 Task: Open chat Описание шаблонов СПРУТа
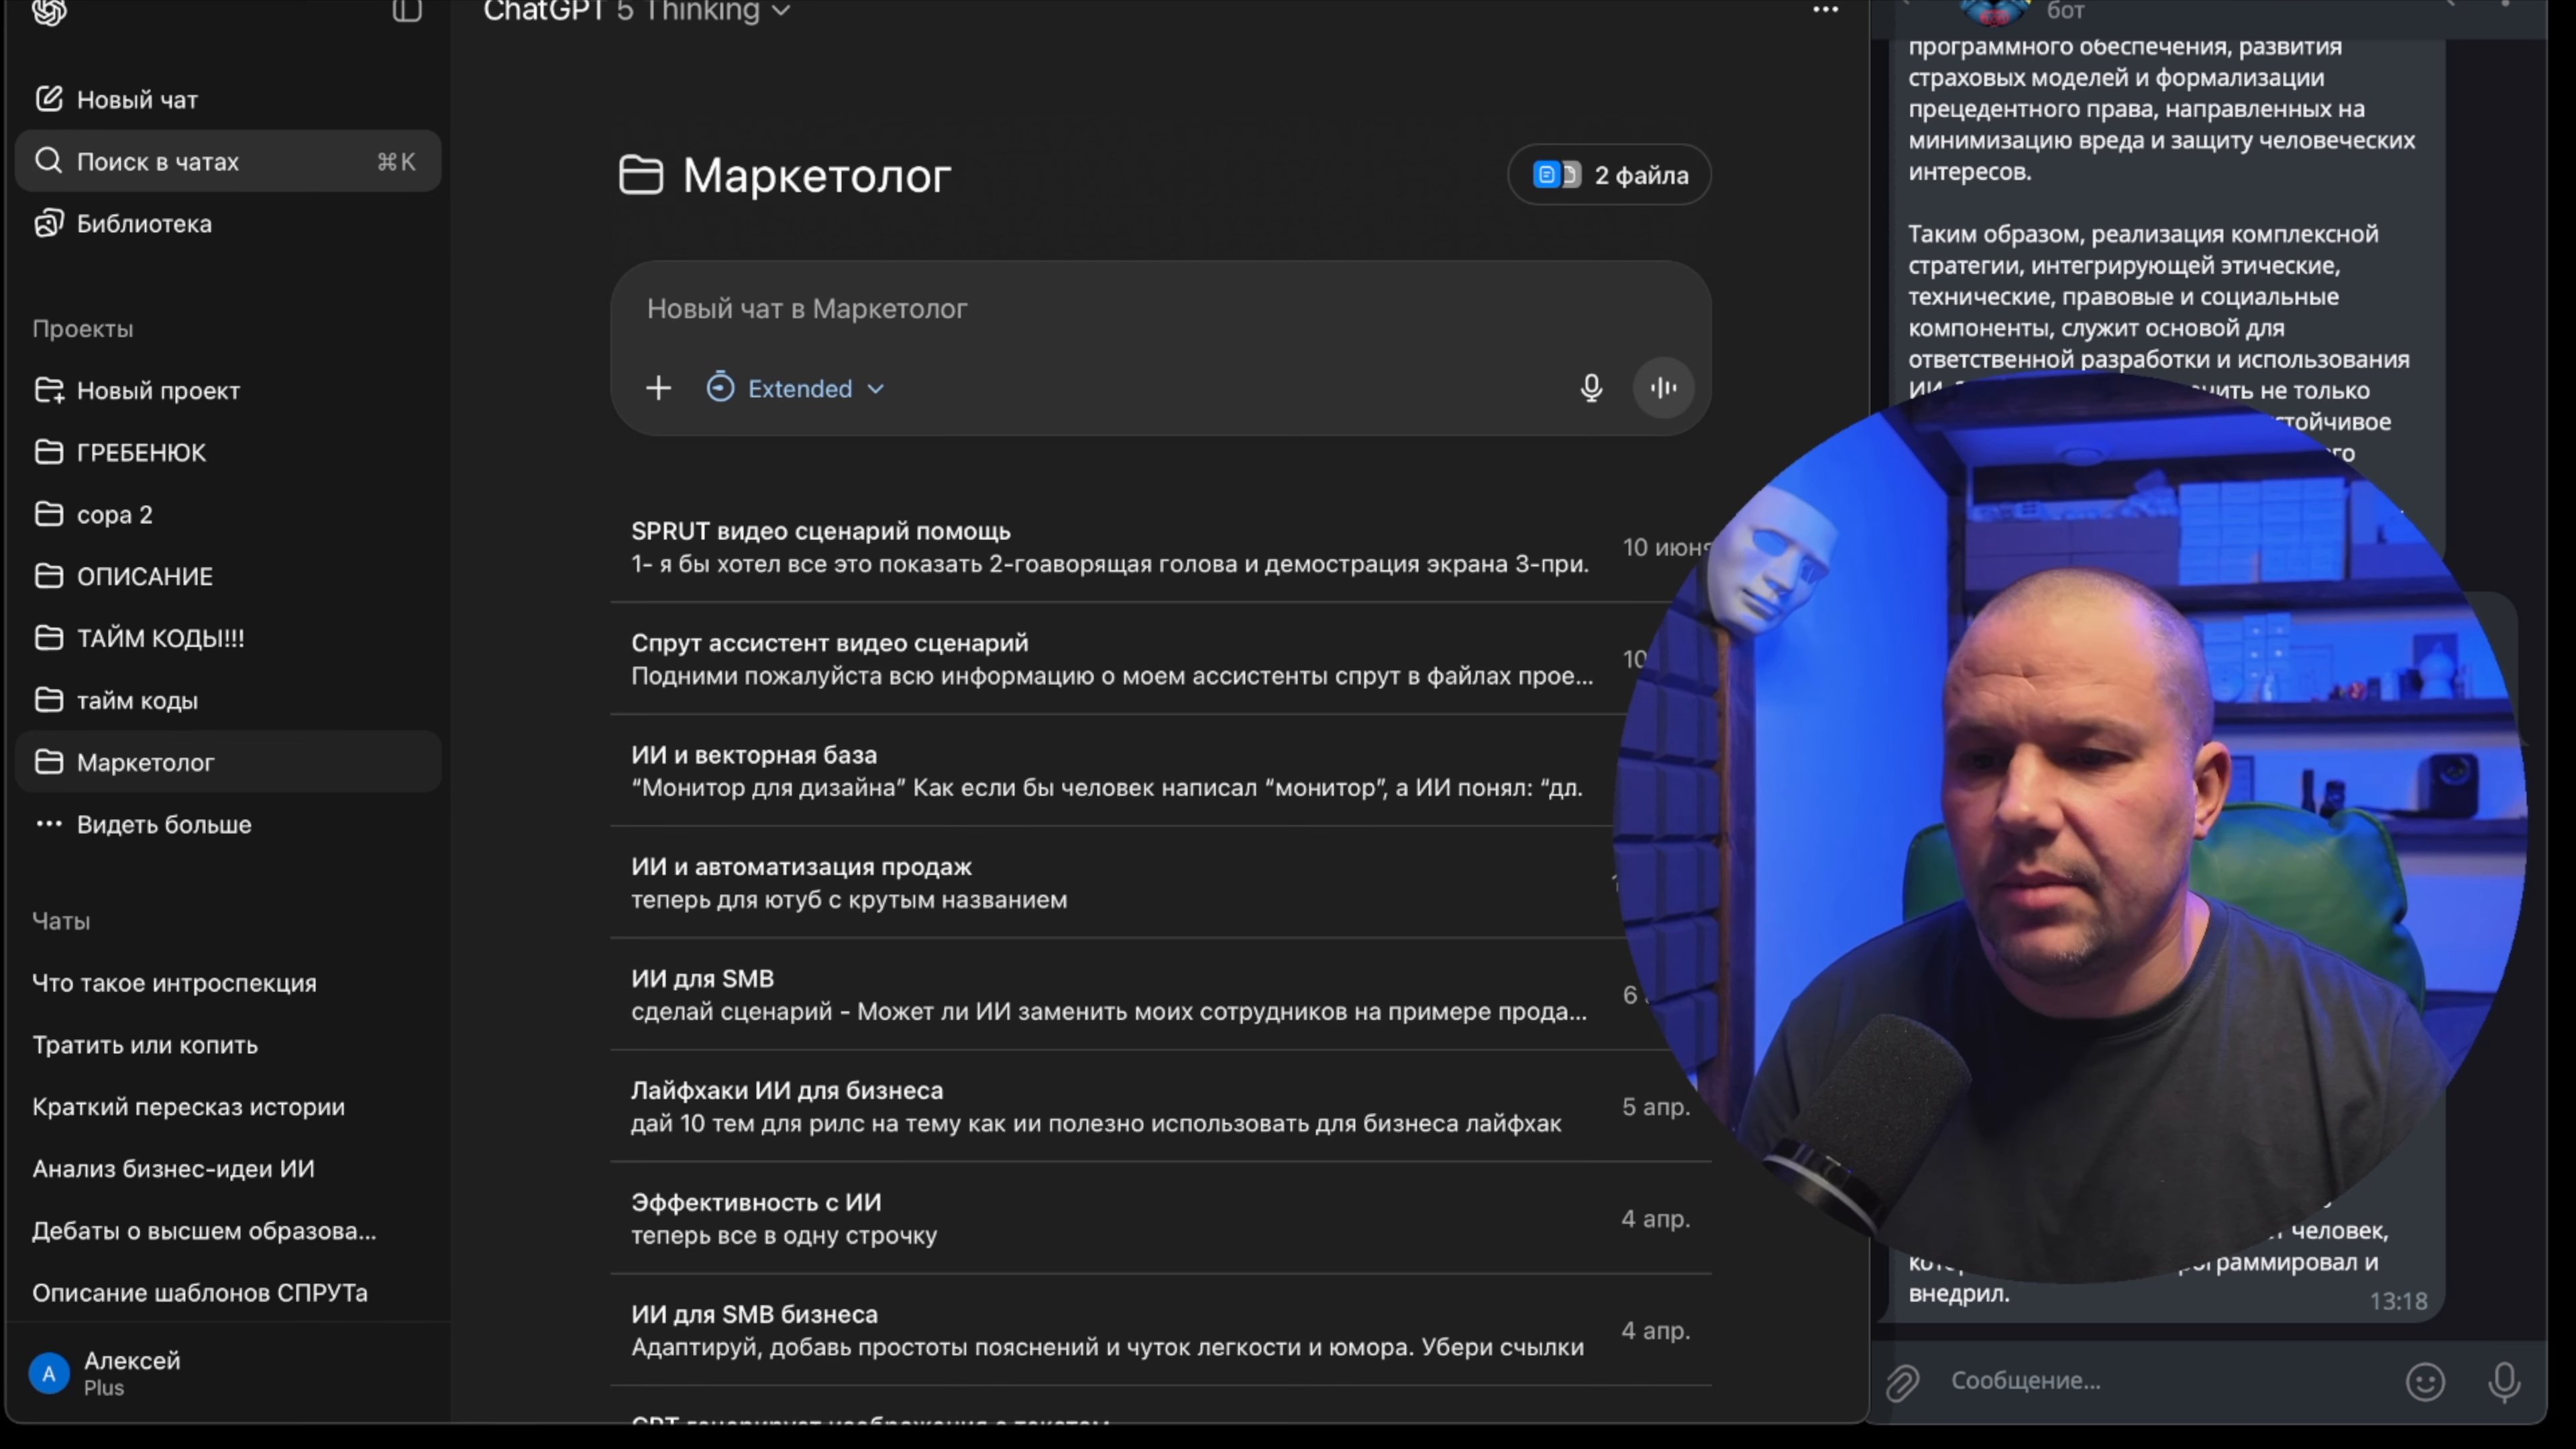[x=228, y=1293]
